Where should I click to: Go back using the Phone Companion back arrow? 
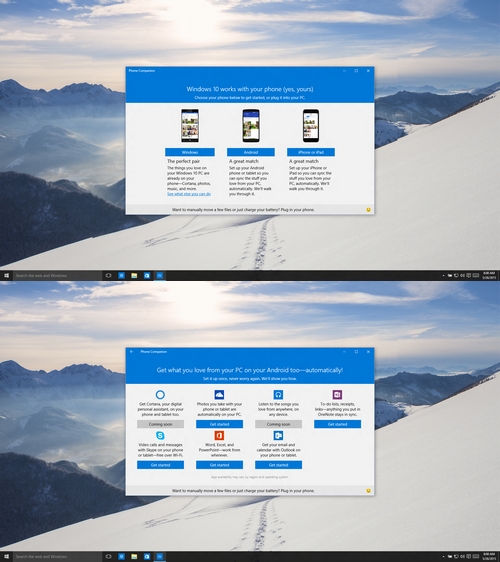coord(132,352)
